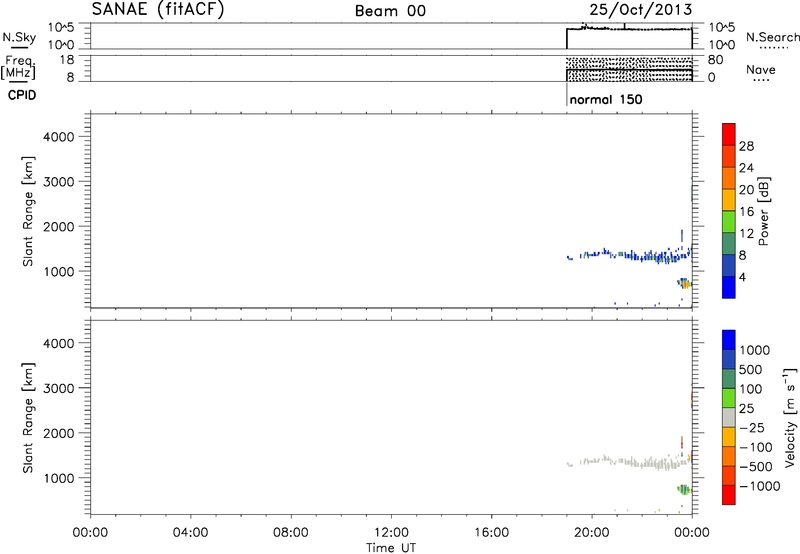Click the Slant Range label of power panel
Screen dimensions: 800x554
point(28,211)
